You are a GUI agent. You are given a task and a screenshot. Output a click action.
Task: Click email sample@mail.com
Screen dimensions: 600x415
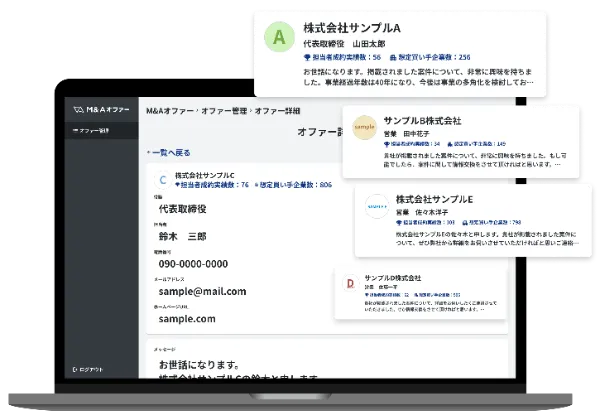(x=202, y=291)
